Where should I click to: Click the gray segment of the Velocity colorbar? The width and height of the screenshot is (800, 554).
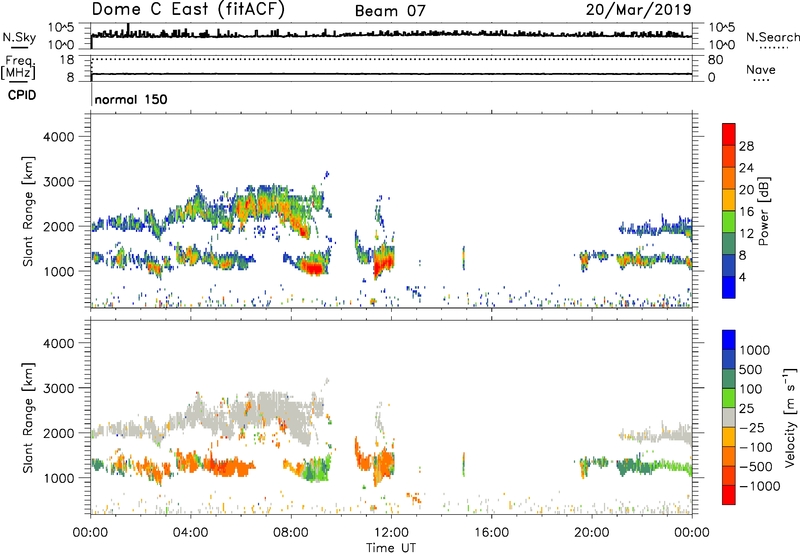[x=729, y=417]
